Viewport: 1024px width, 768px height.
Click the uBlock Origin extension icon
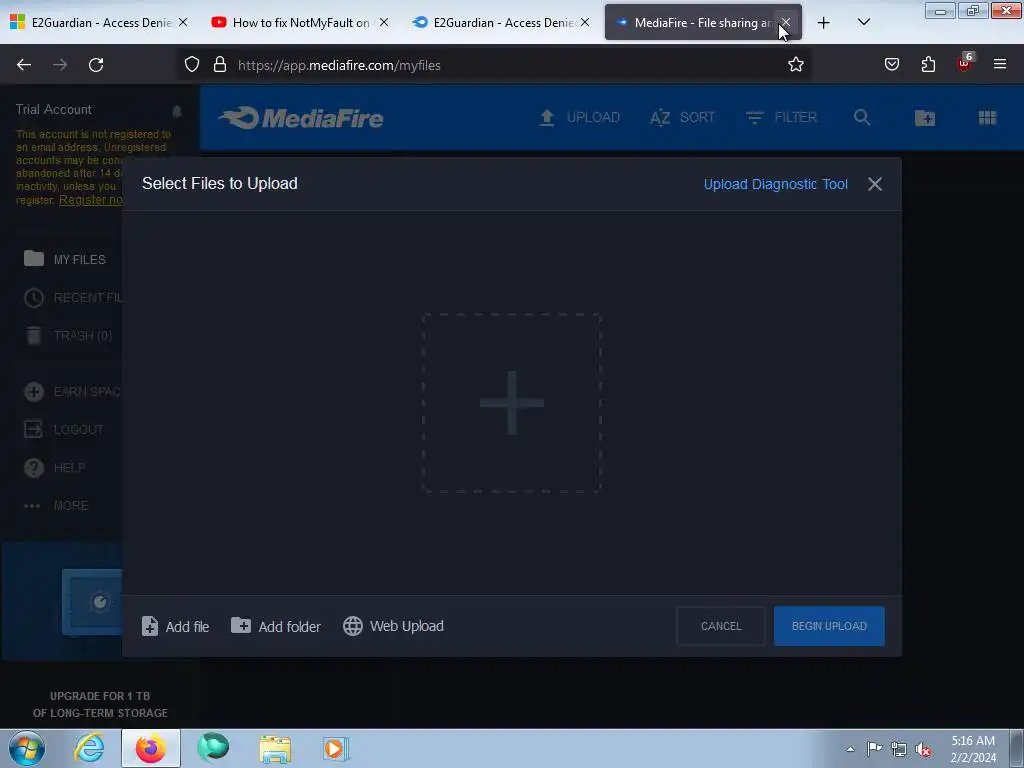click(x=965, y=63)
